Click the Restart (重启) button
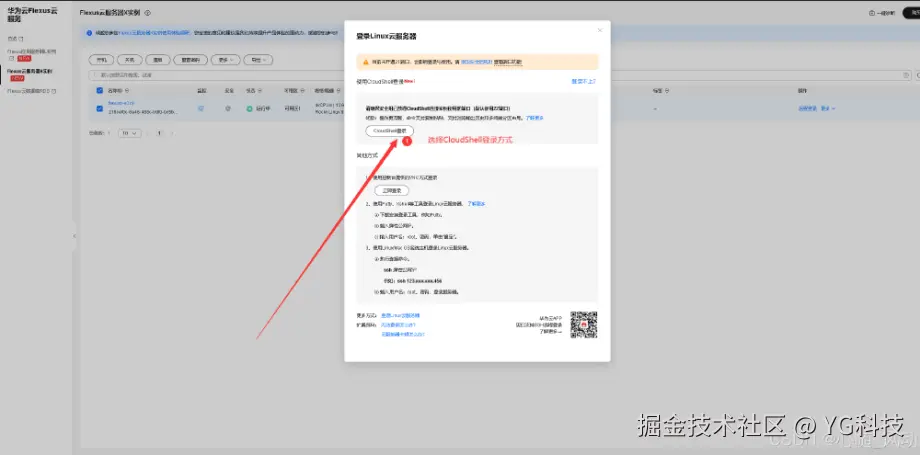Screen dimensions: 920x455 click(158, 60)
